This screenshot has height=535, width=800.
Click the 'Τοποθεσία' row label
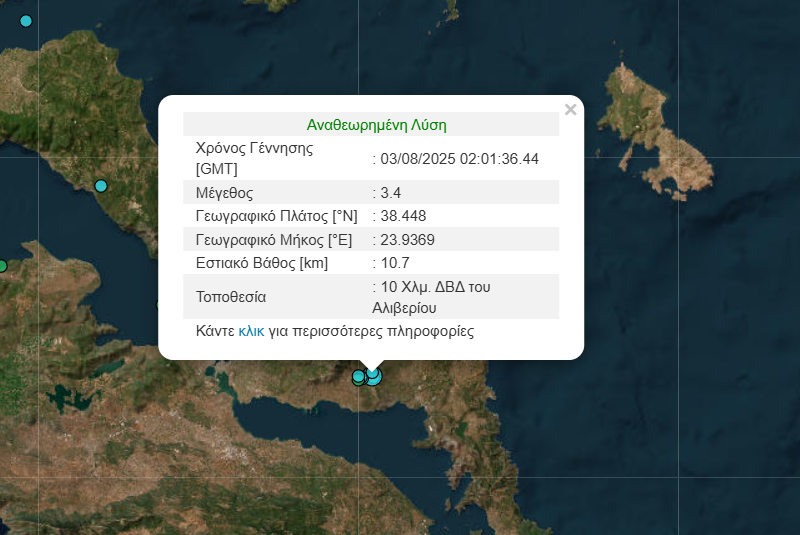(x=231, y=297)
